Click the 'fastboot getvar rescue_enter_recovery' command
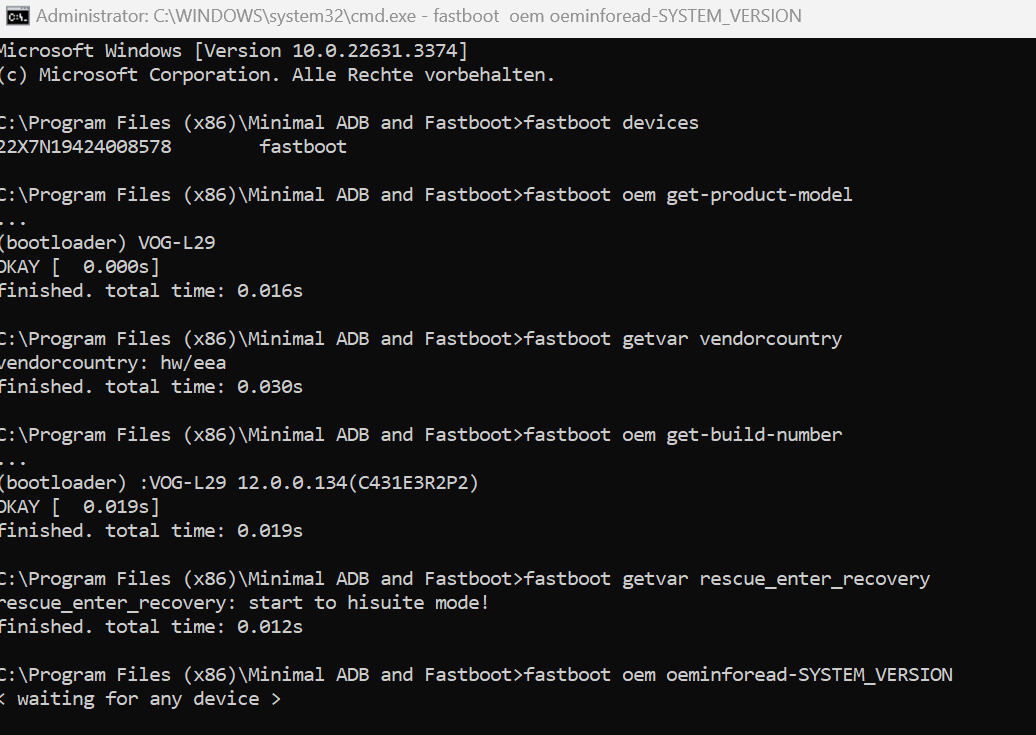This screenshot has width=1036, height=735. [x=727, y=578]
